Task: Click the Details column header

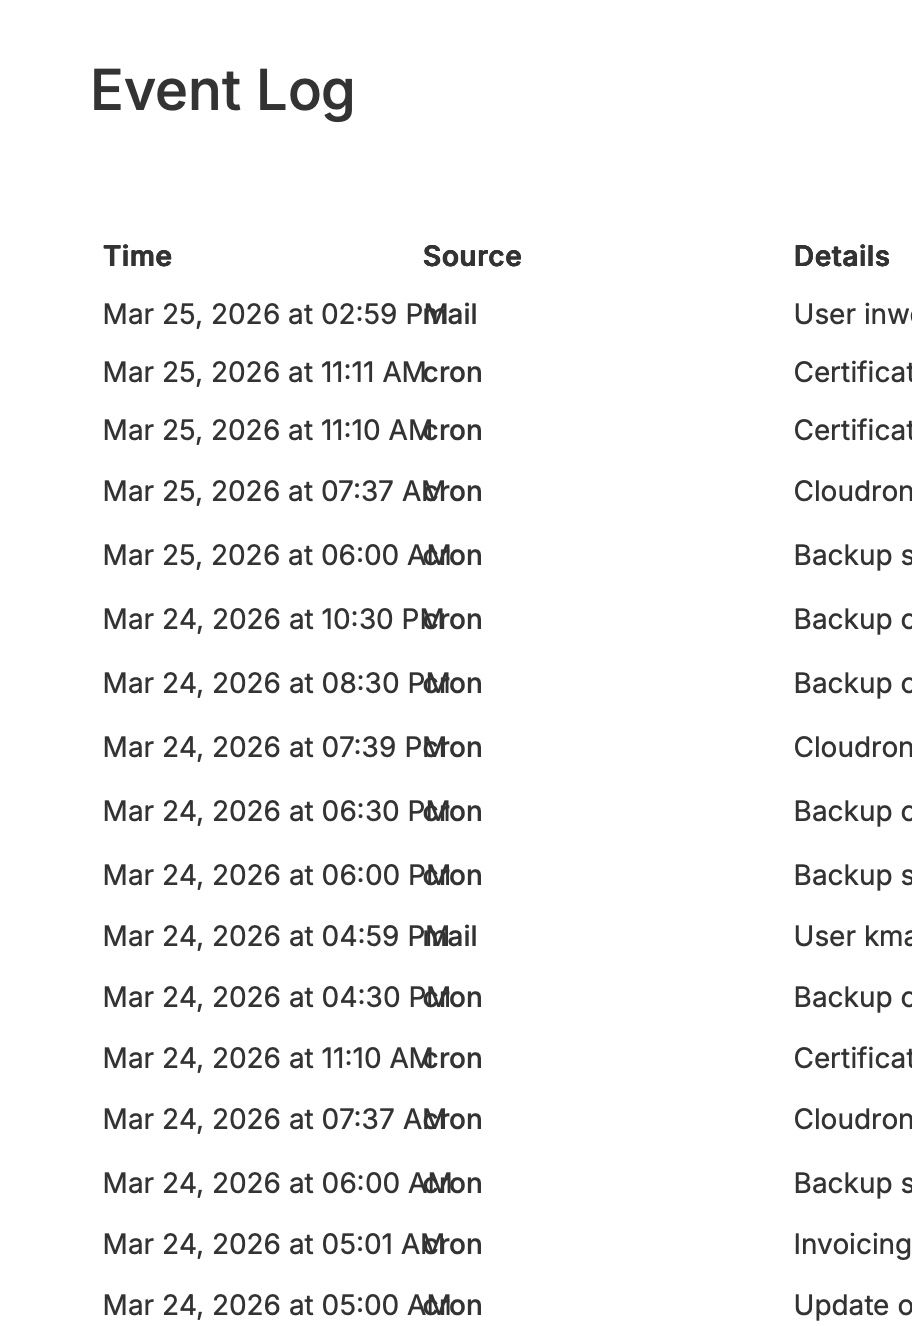Action: click(841, 257)
